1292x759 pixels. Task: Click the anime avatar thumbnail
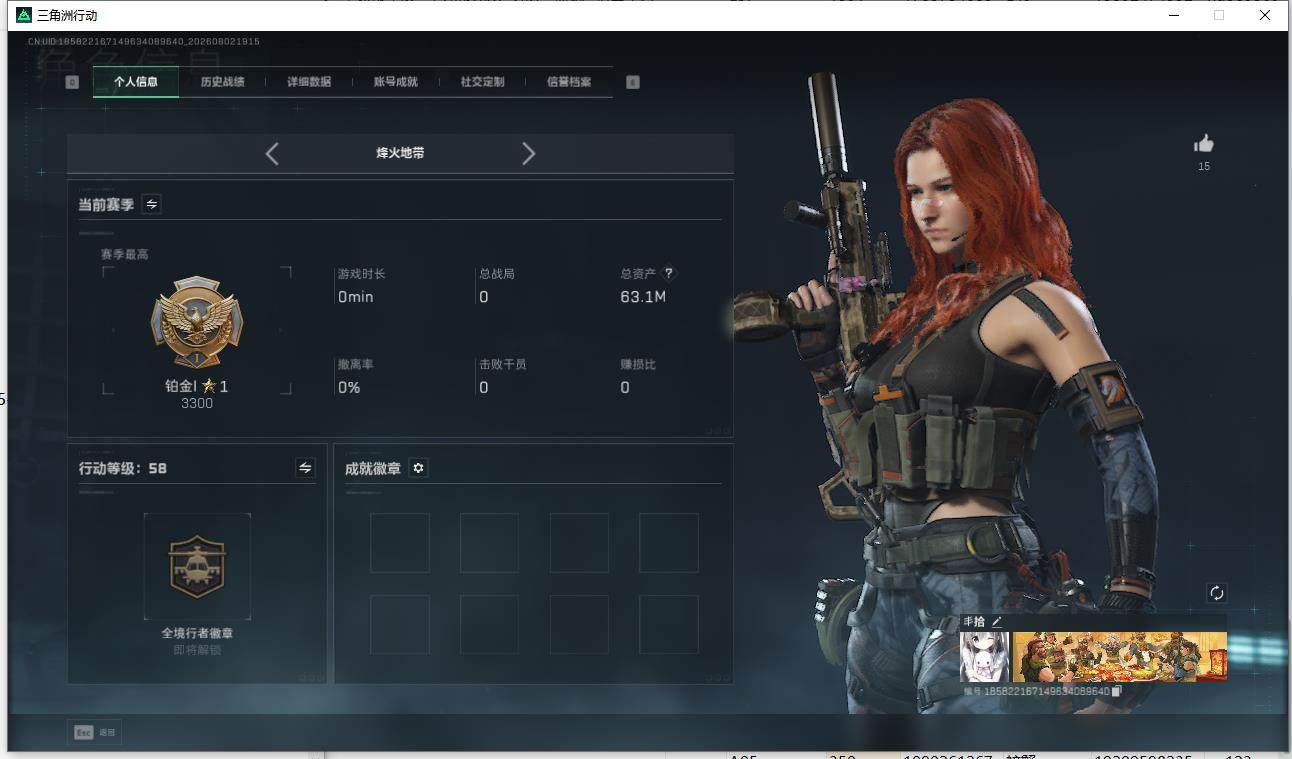(985, 657)
